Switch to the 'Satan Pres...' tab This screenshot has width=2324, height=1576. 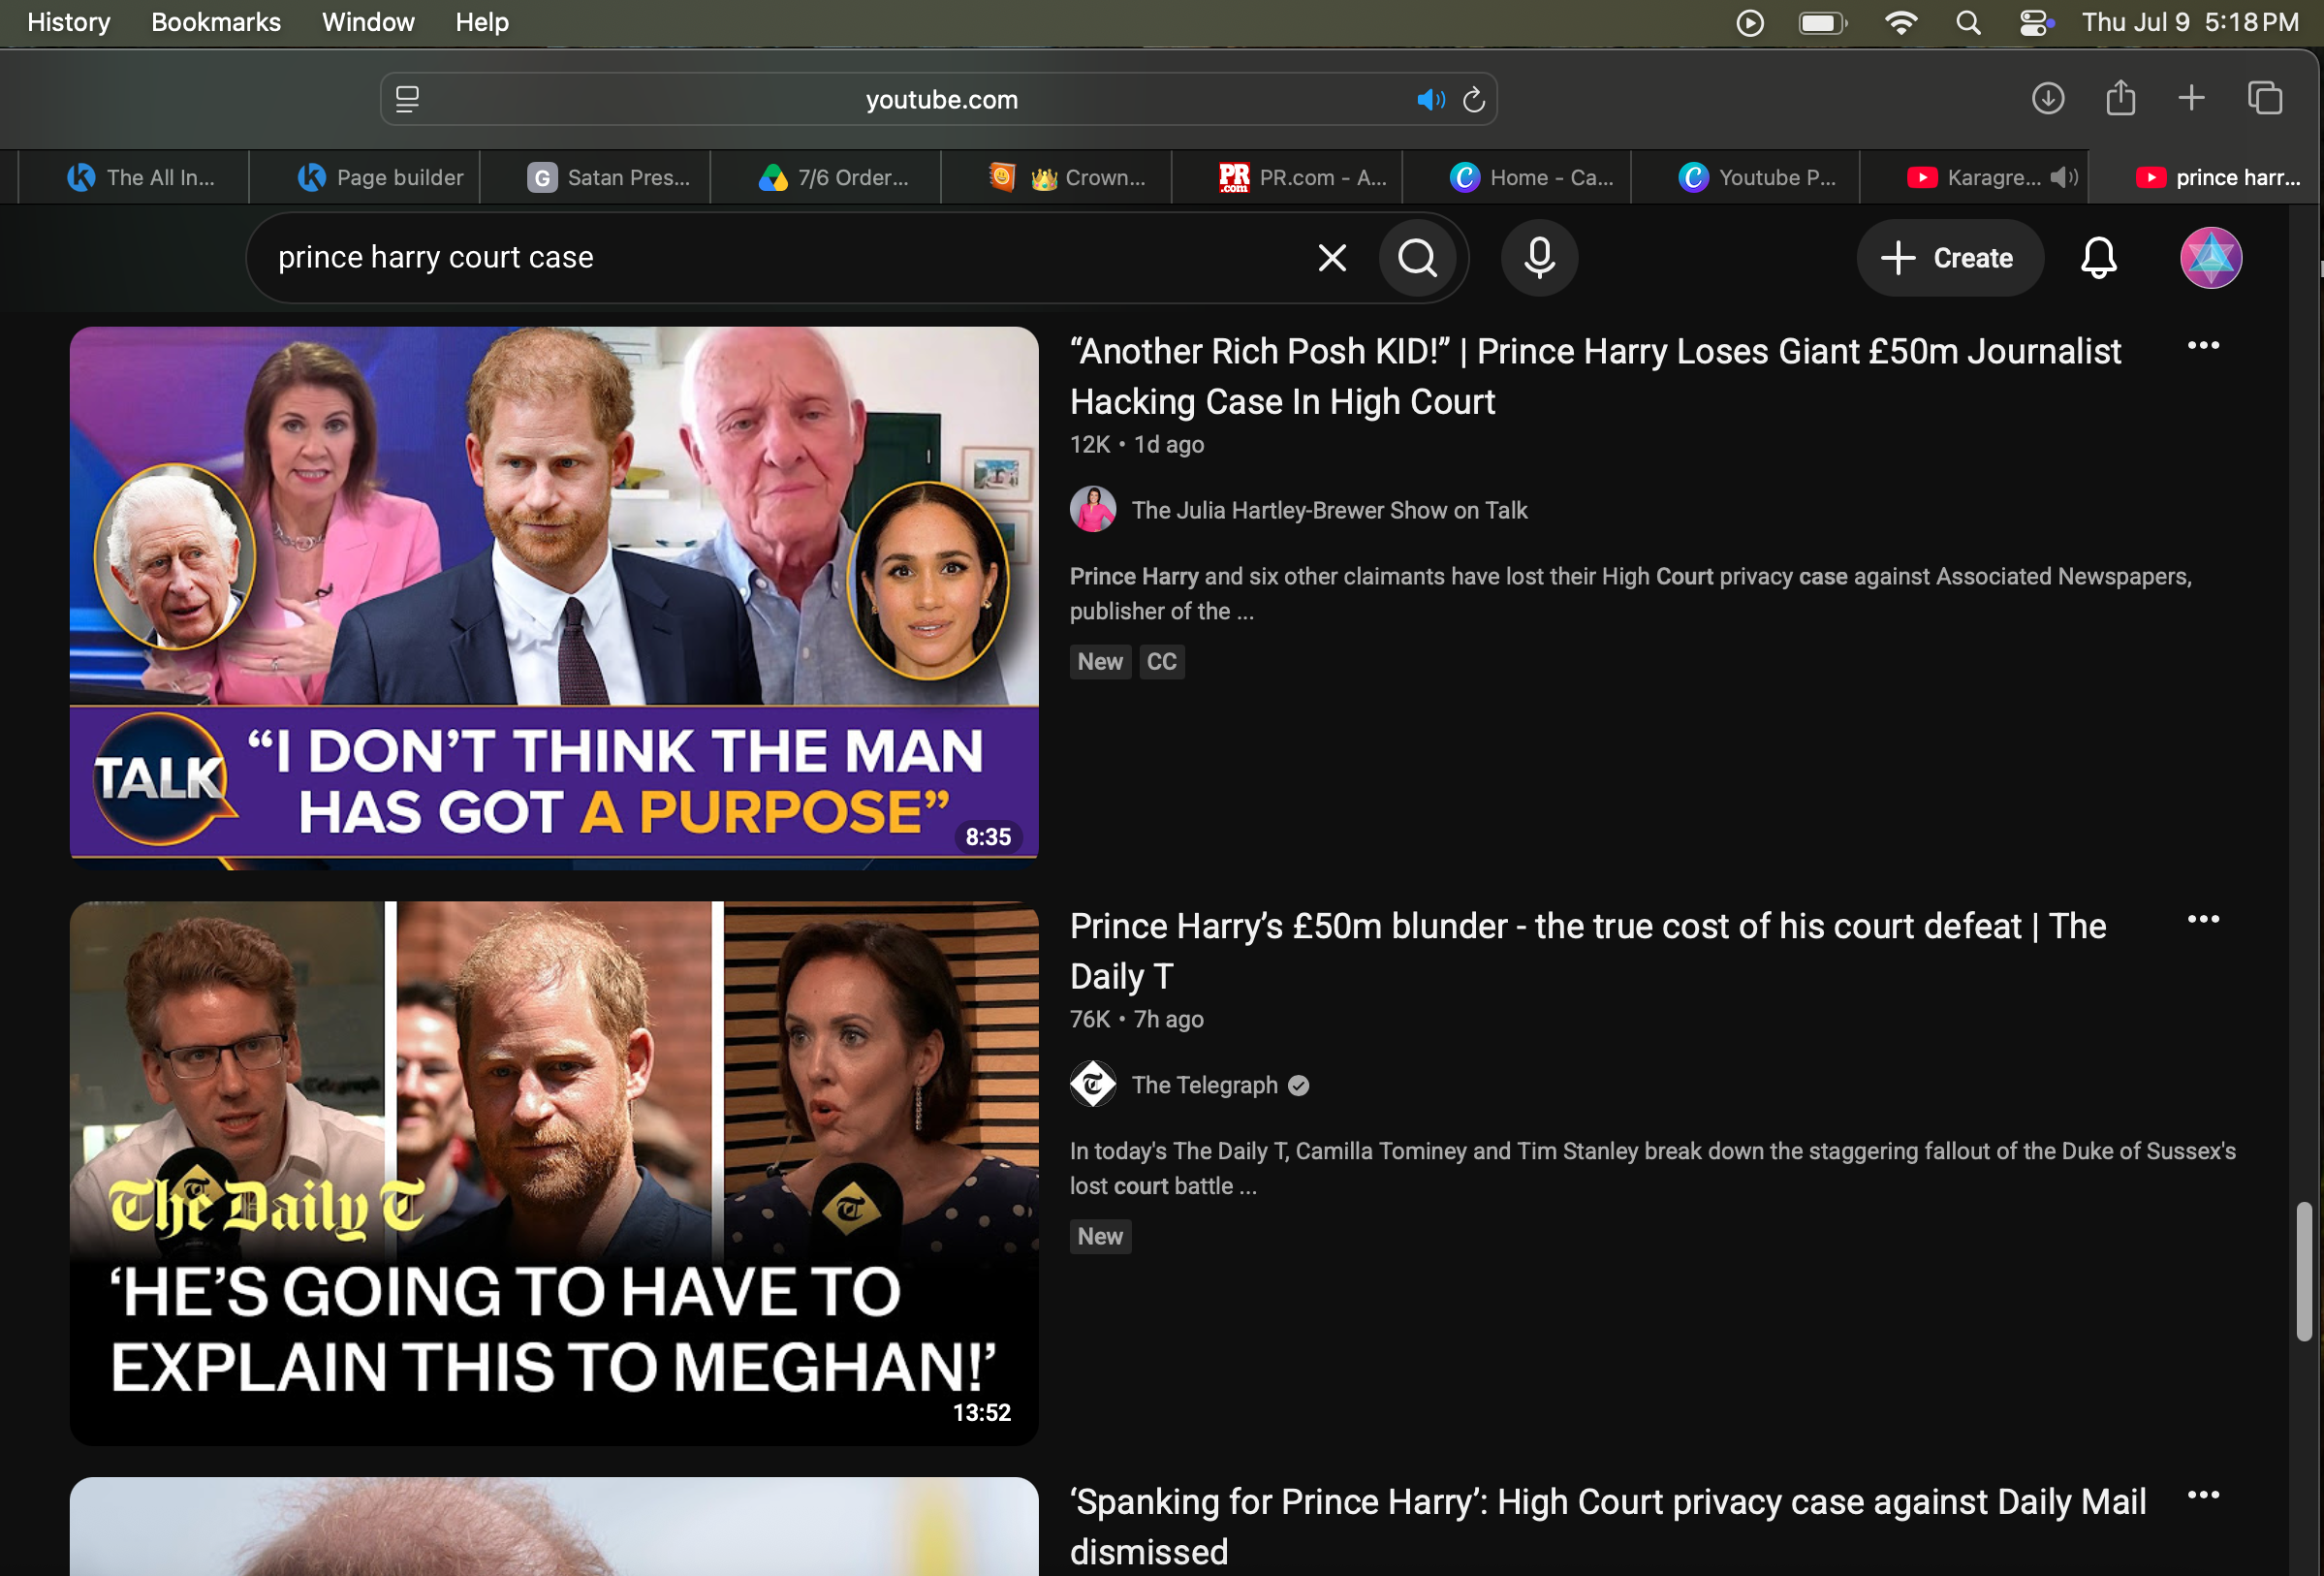click(596, 178)
